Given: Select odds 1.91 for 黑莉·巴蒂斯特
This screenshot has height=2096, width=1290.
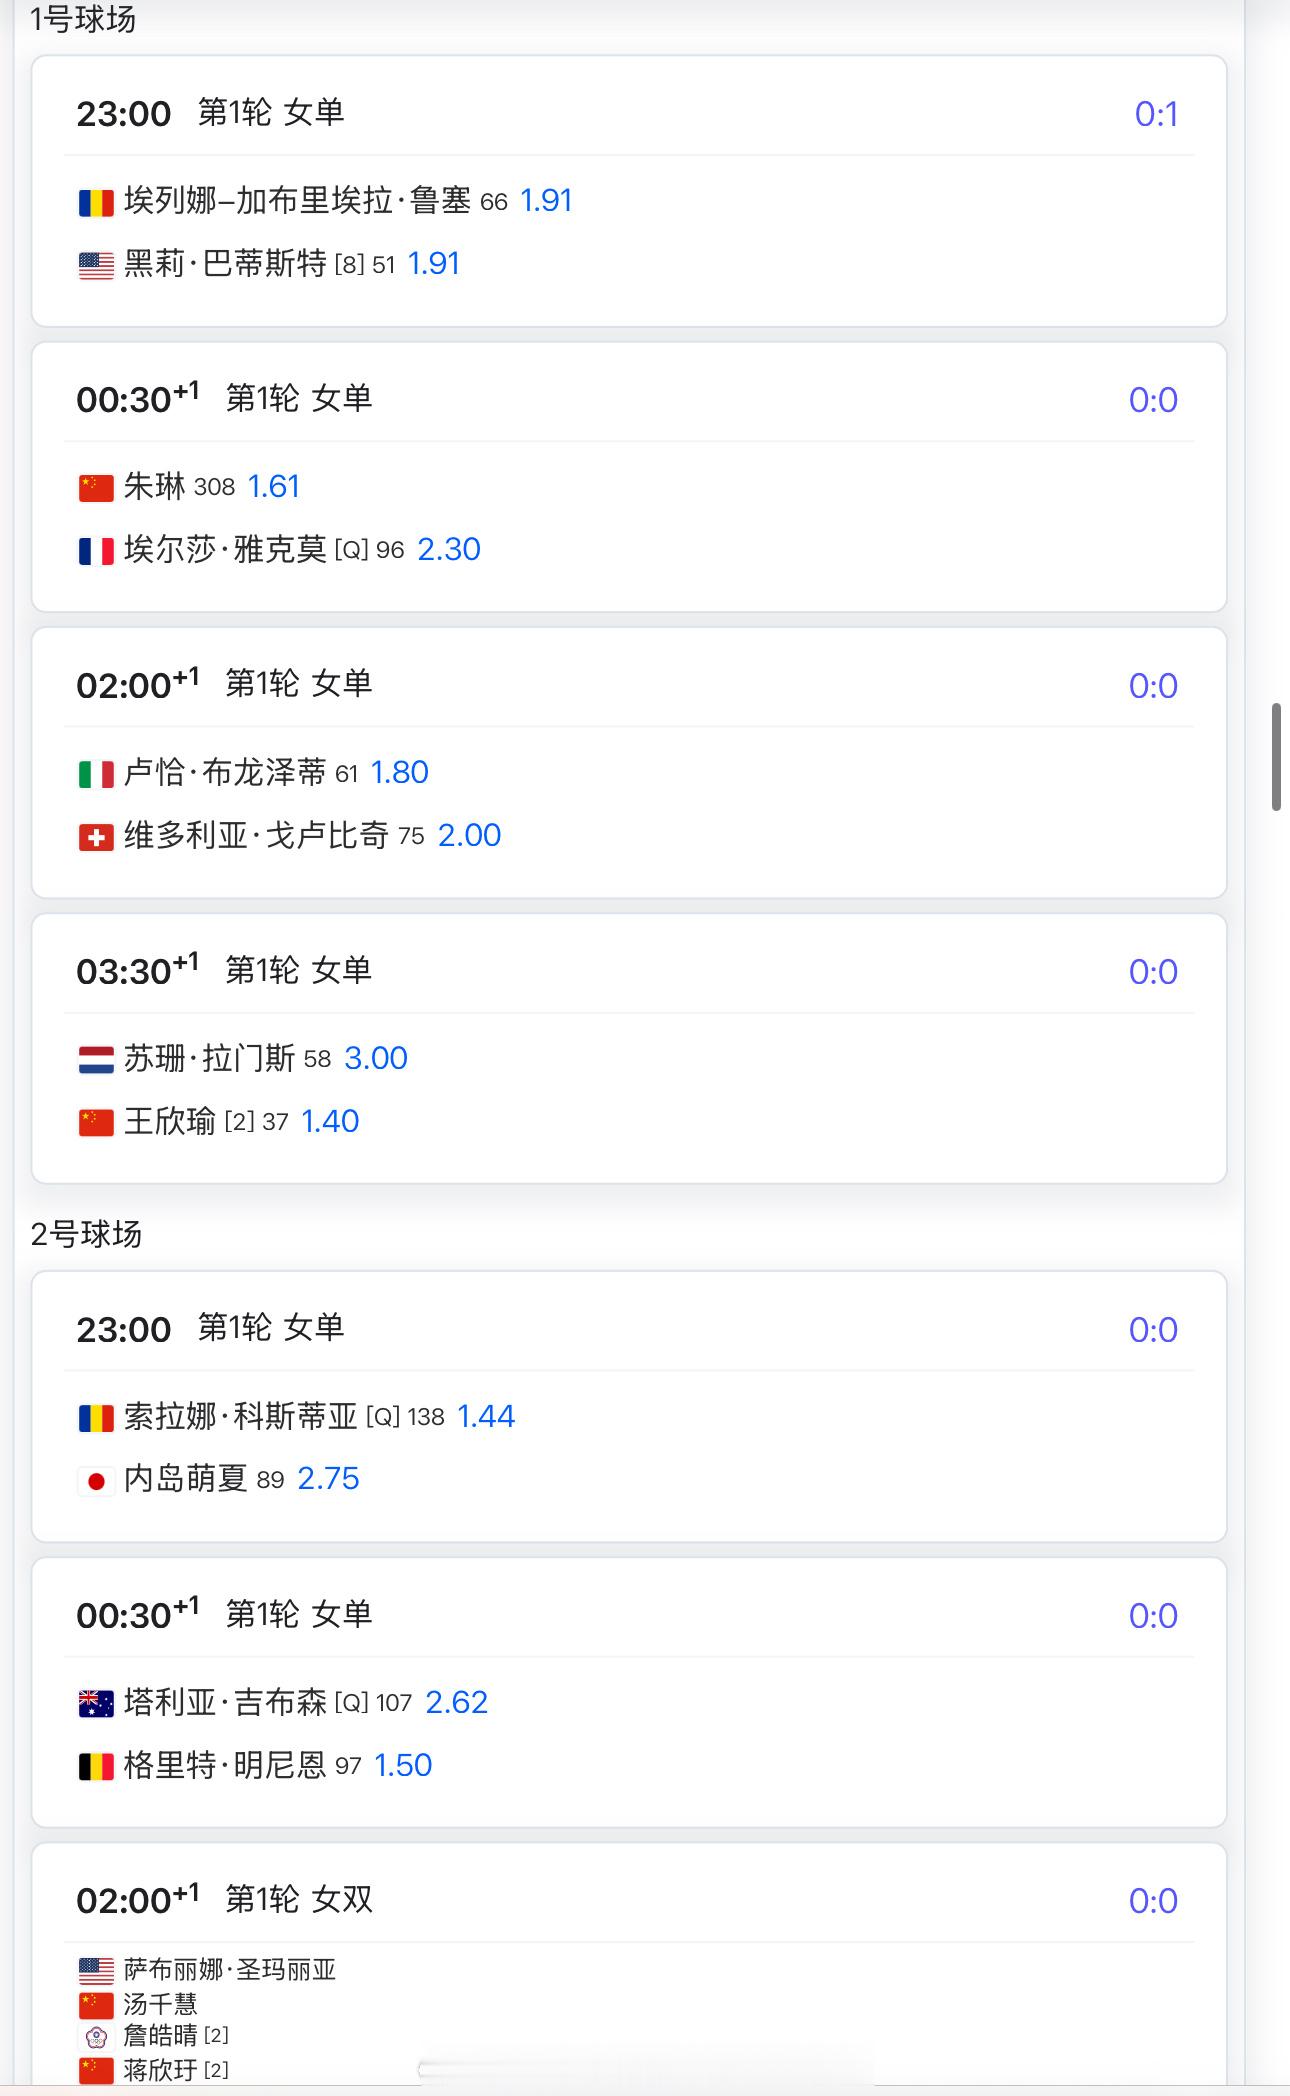Looking at the screenshot, I should (434, 264).
